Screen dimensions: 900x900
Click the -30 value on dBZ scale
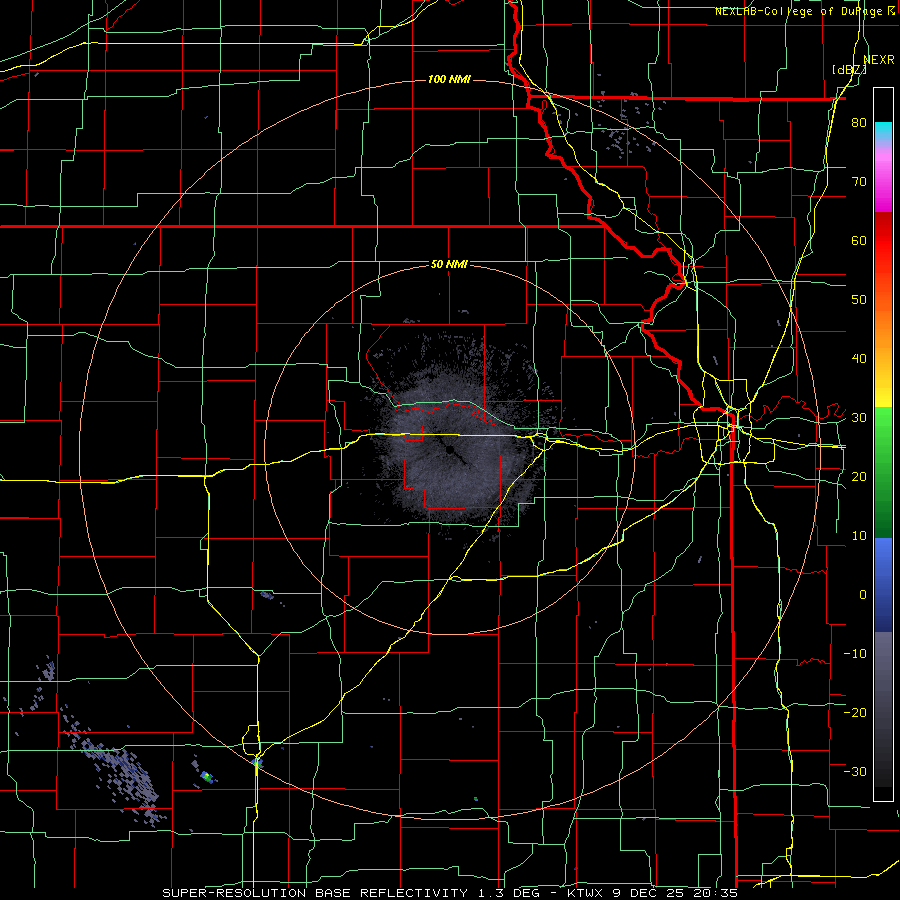pyautogui.click(x=855, y=771)
